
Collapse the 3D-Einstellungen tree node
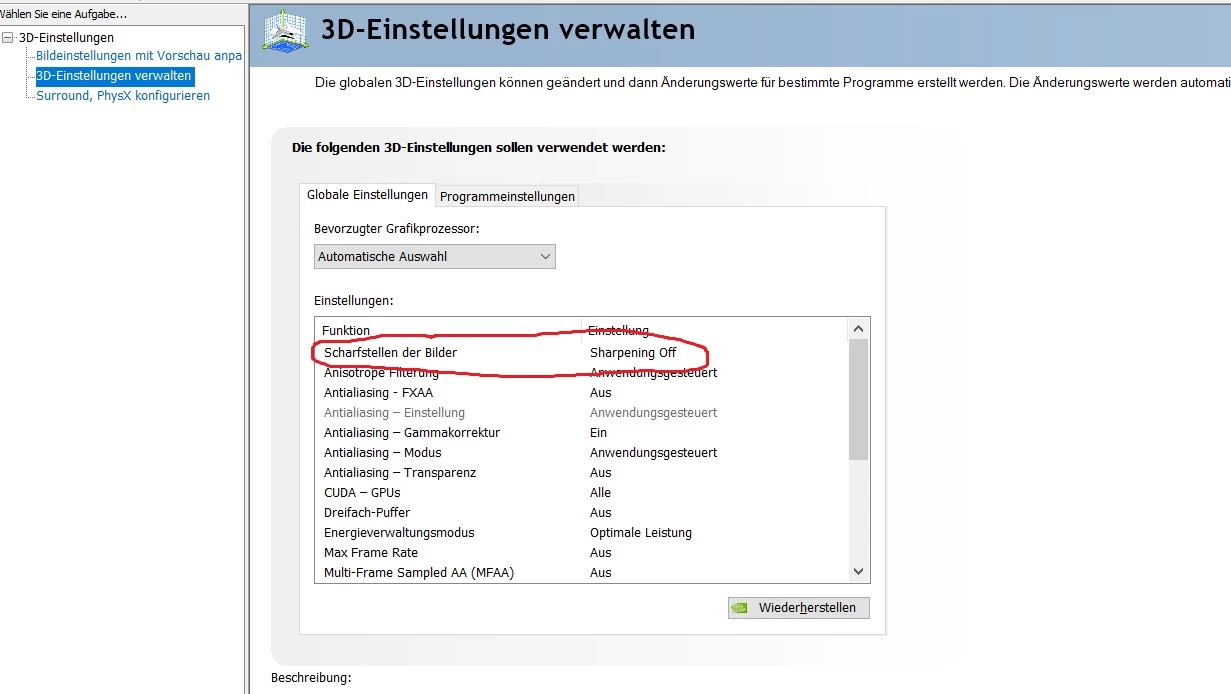point(8,38)
